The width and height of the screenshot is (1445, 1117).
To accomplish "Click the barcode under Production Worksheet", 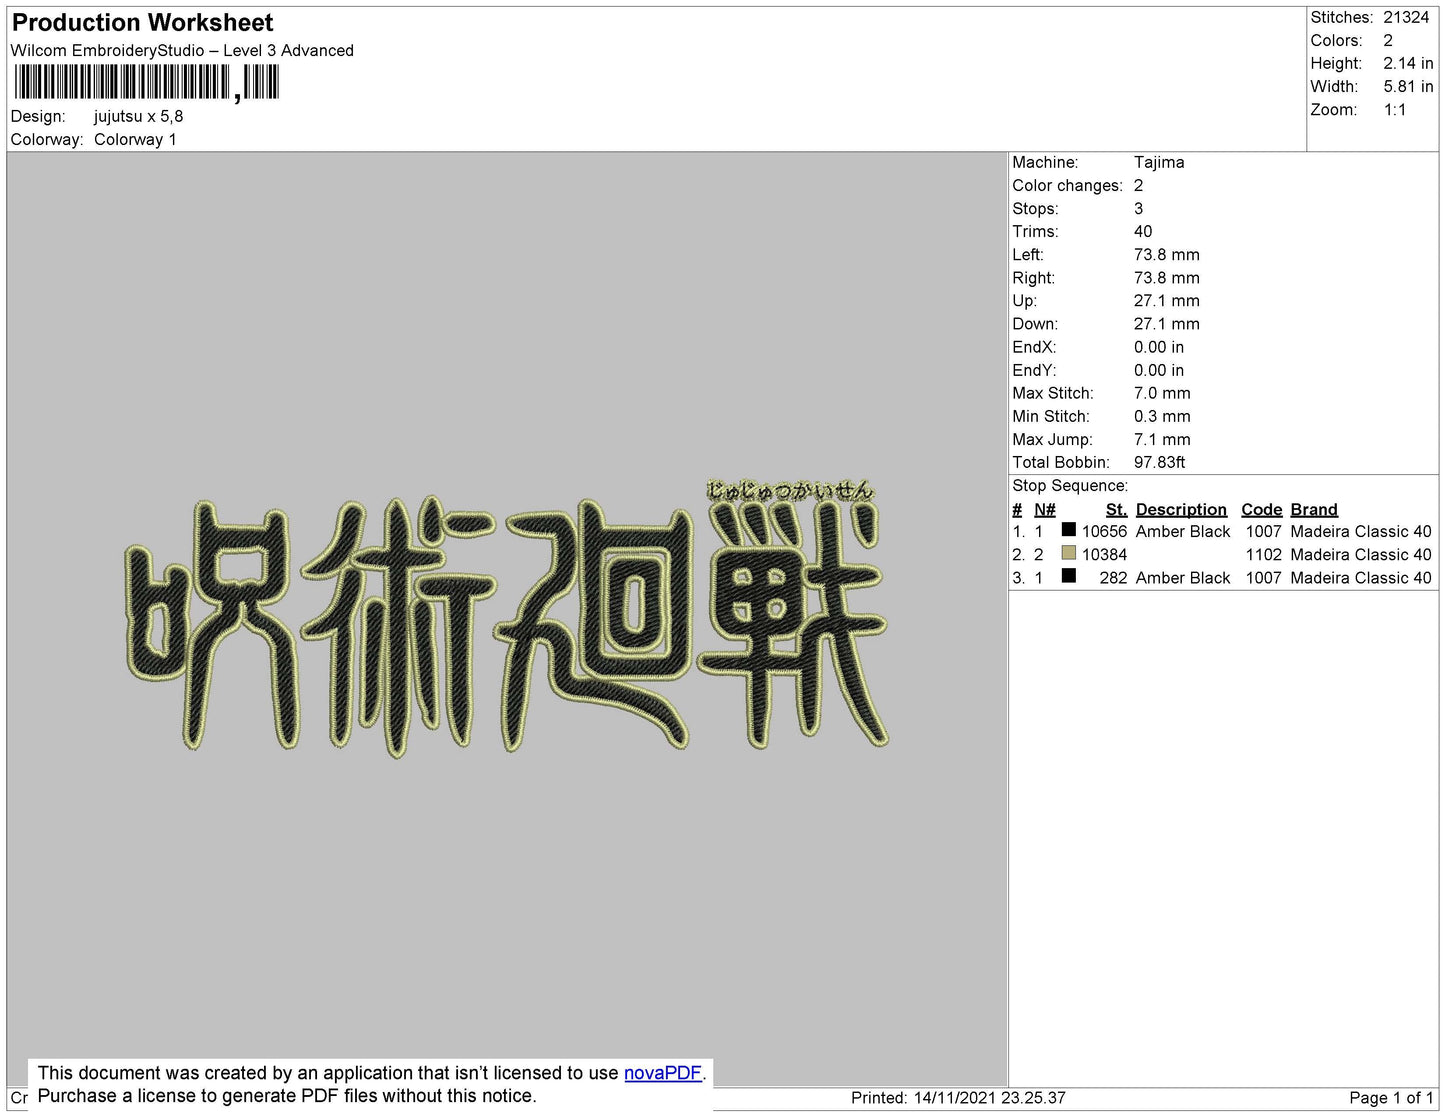I will point(146,82).
